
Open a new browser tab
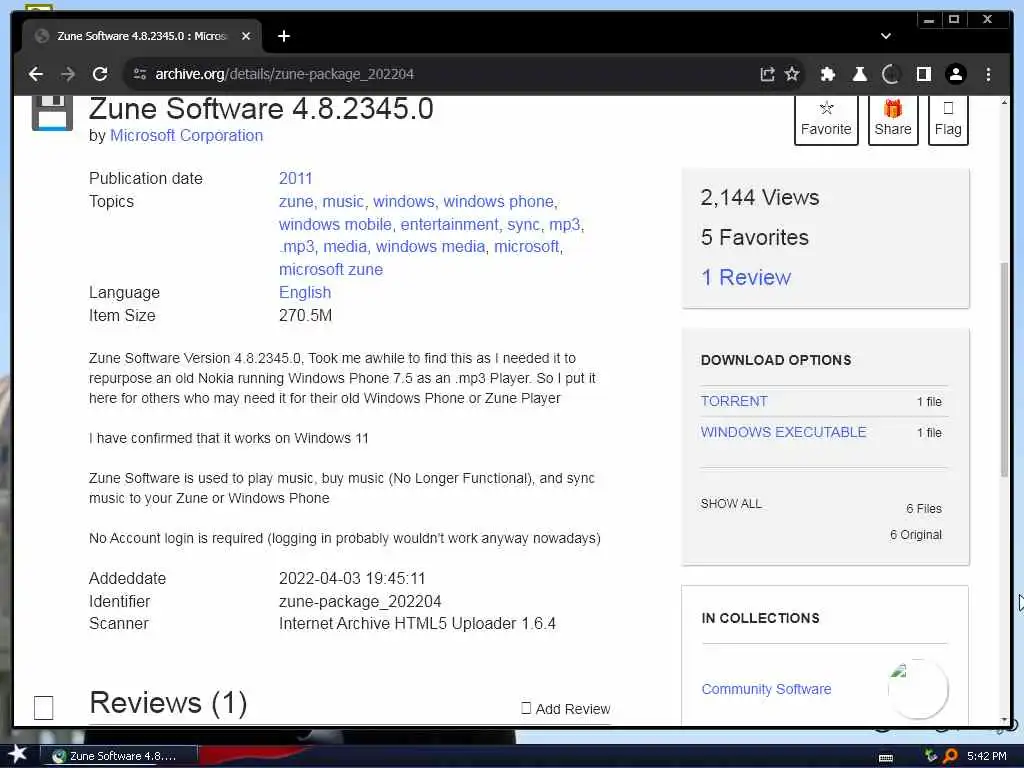point(283,36)
